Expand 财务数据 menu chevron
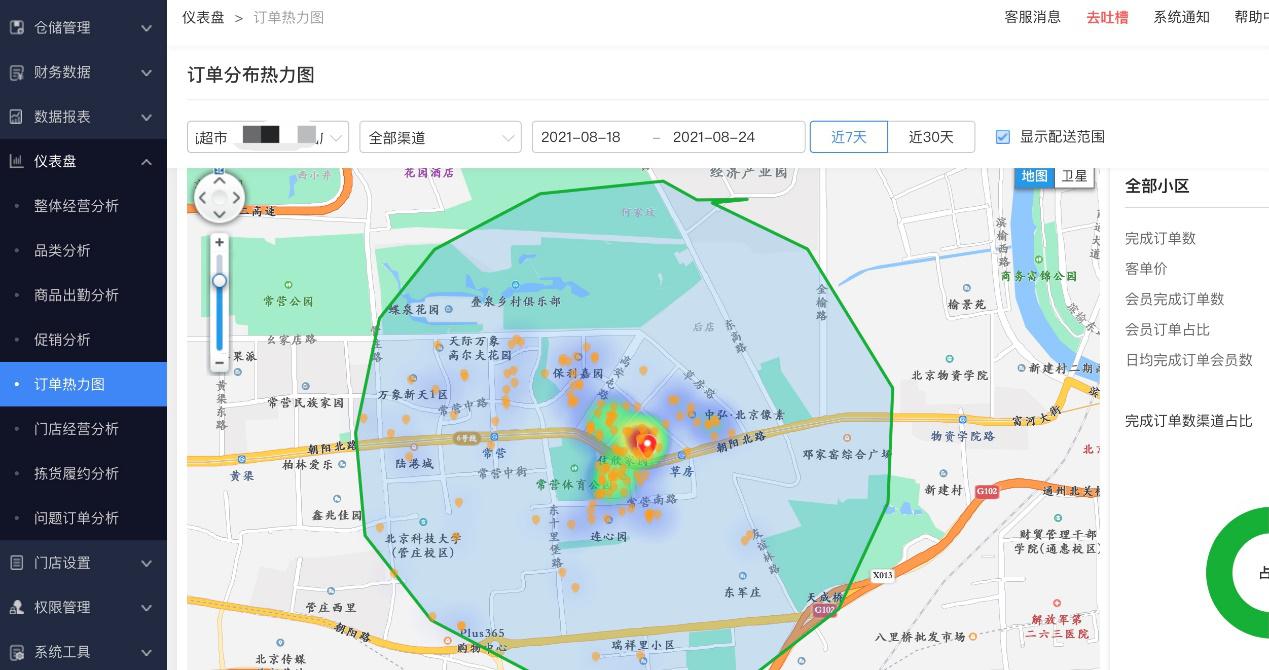1269x670 pixels. click(x=146, y=72)
